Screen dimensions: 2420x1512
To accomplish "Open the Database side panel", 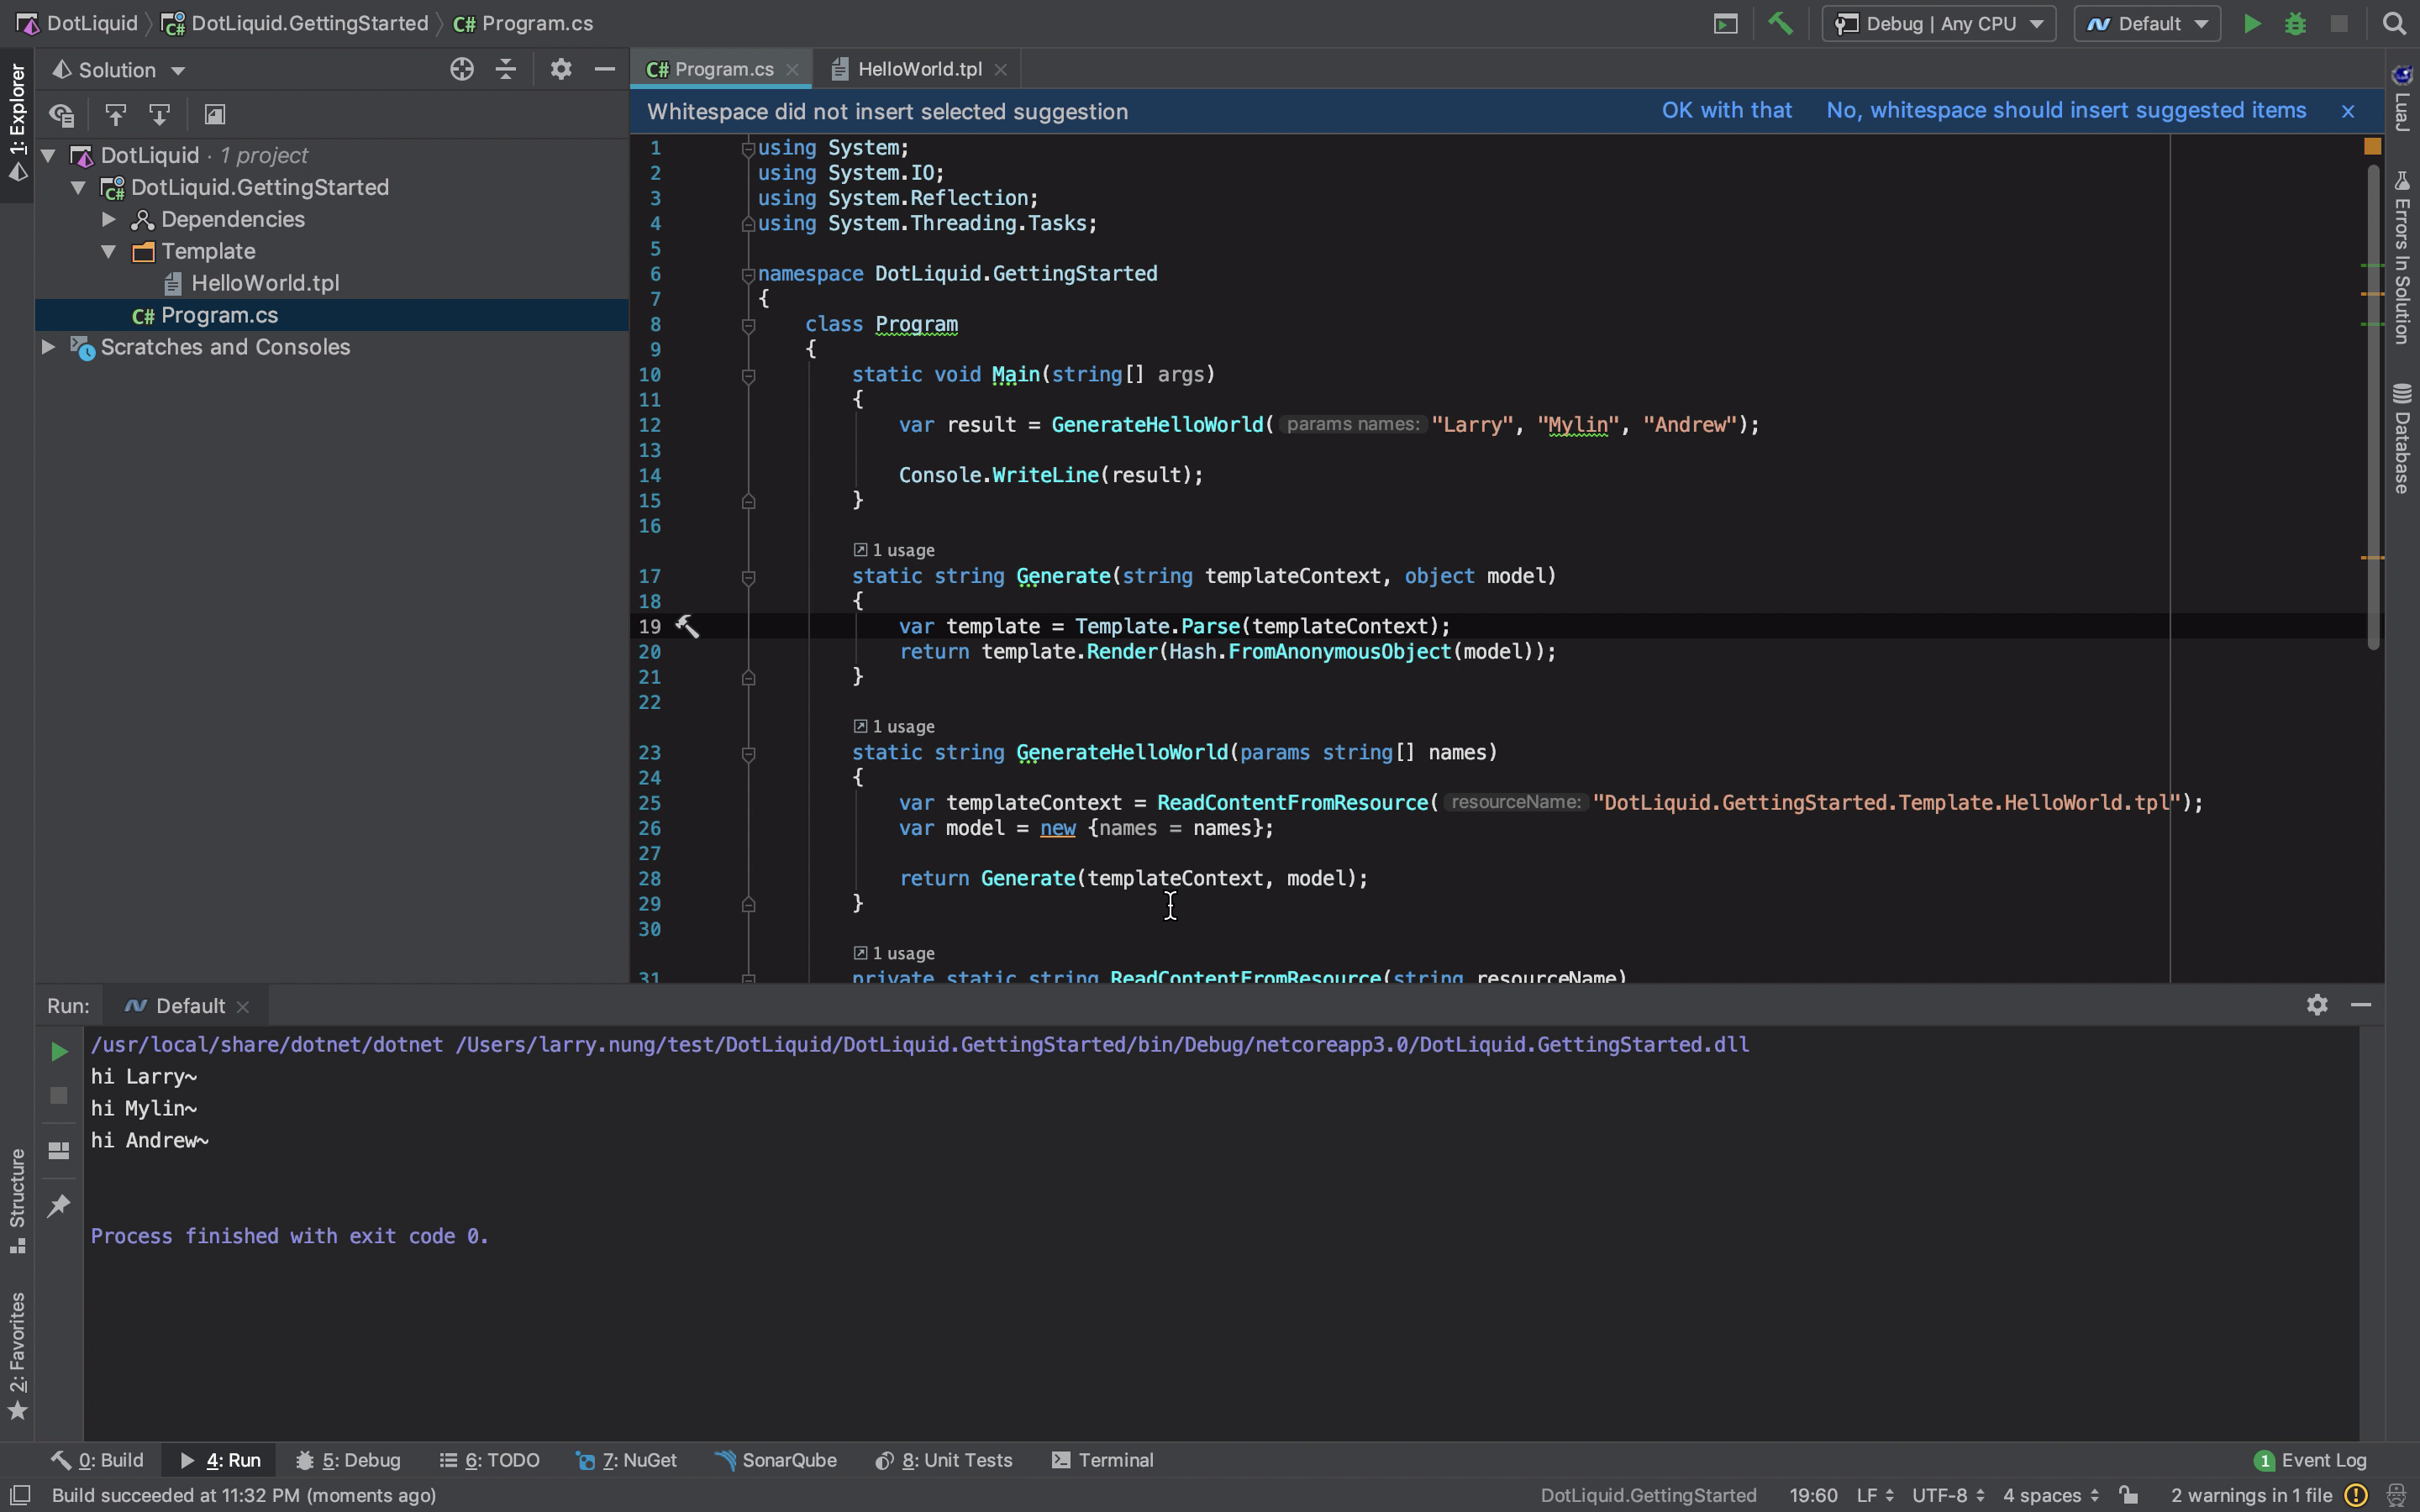I will (2403, 438).
